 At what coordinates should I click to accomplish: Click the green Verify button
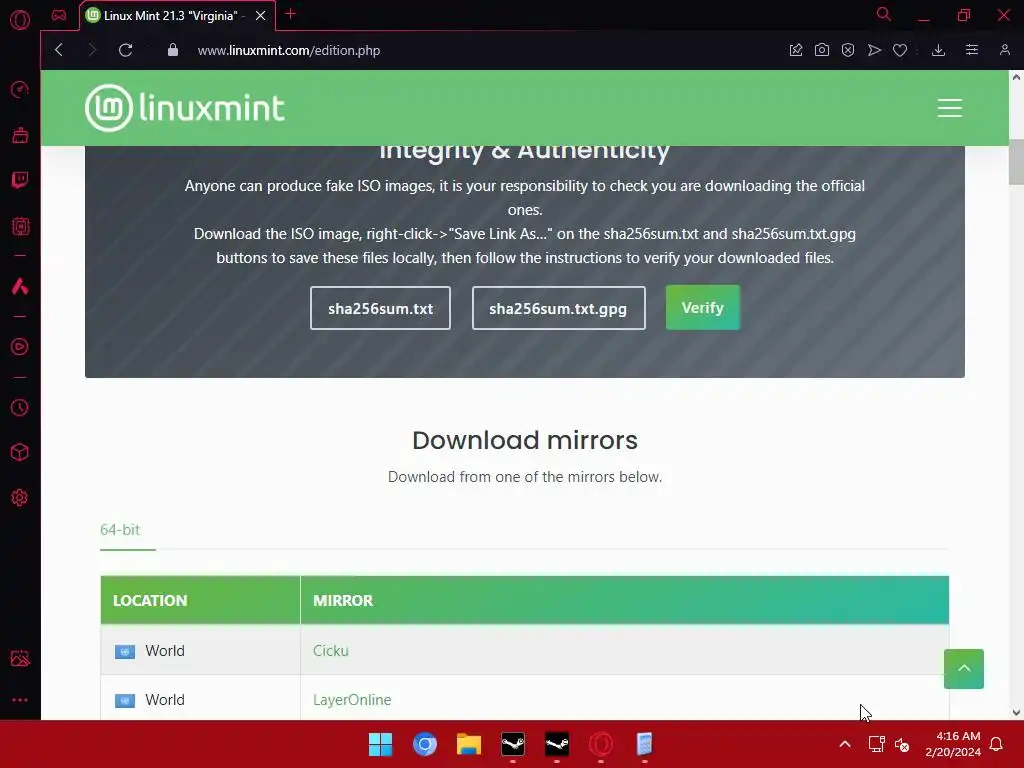[x=703, y=308]
